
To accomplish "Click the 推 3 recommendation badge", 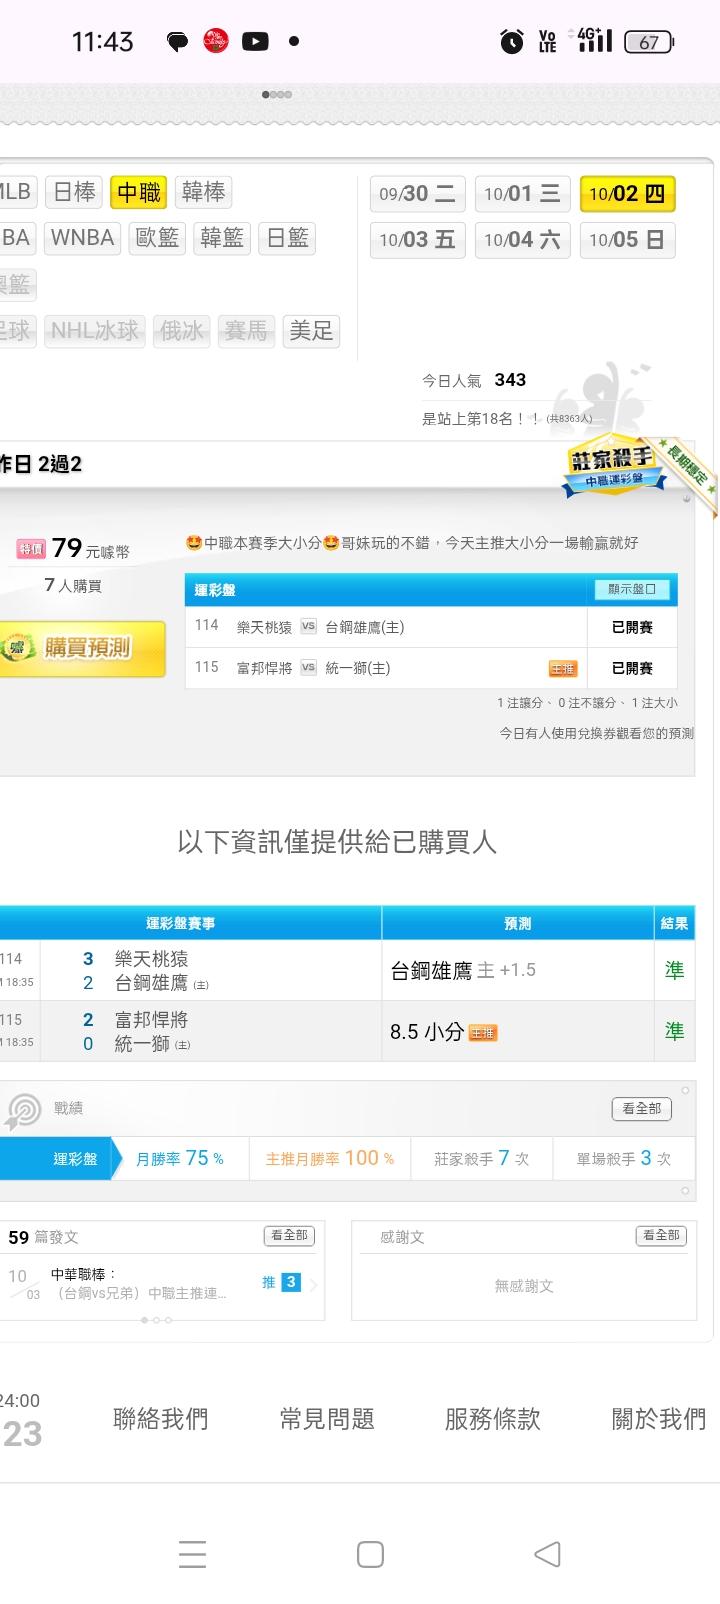I will tap(281, 1282).
